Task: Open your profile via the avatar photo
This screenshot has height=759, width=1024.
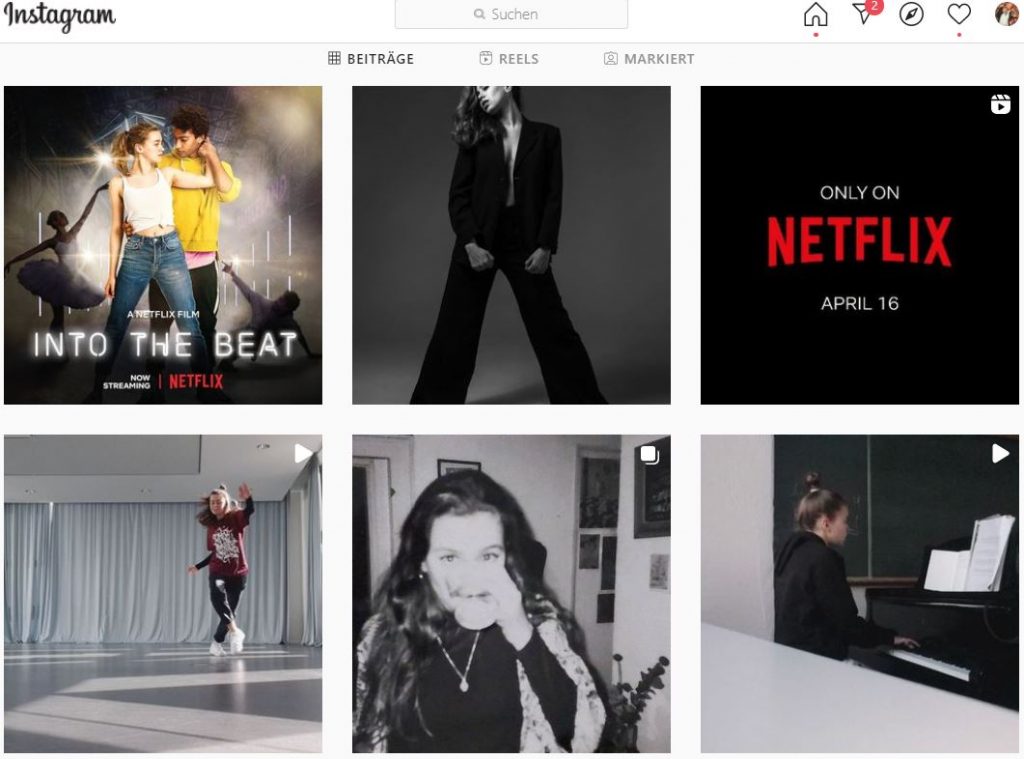Action: pos(1006,14)
